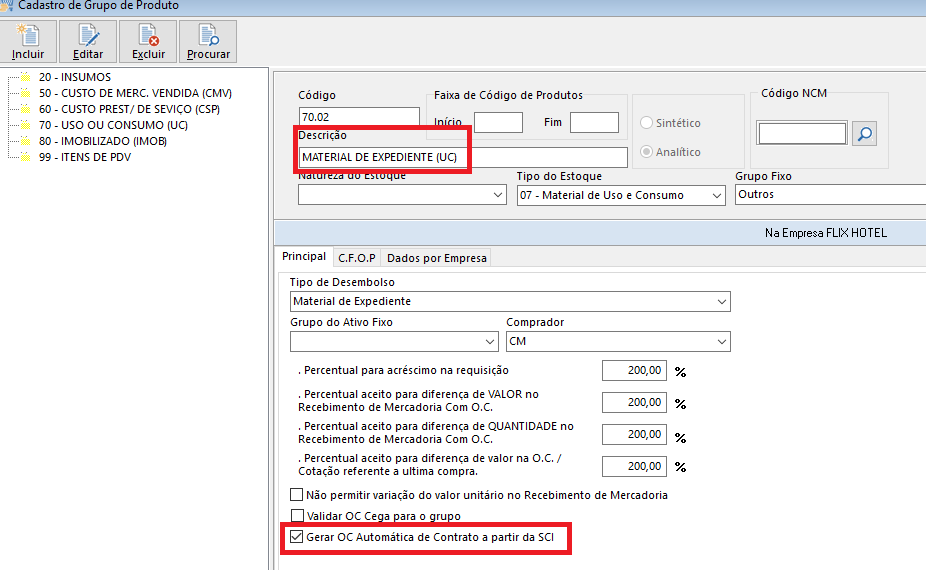Click folder icon beside 50 - CUSTO DE MERC.

point(25,93)
